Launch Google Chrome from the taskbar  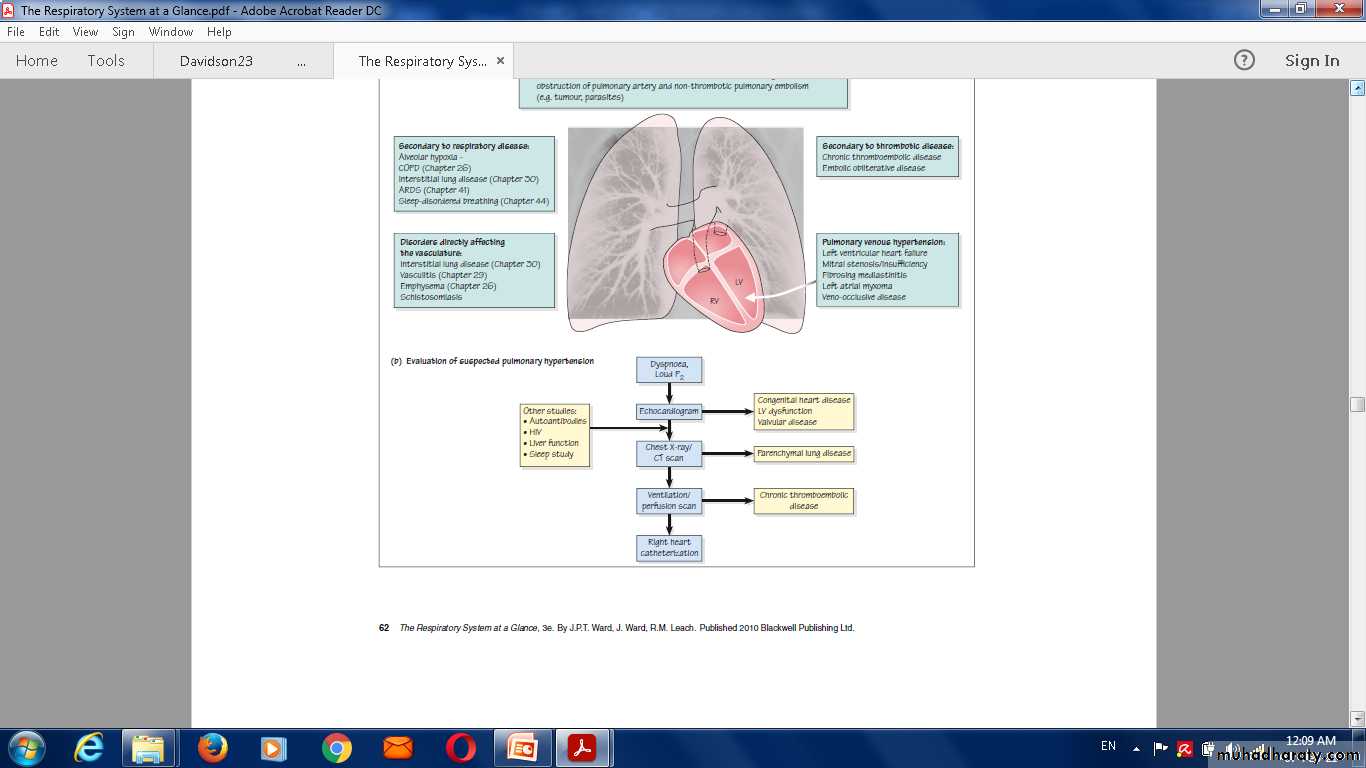pos(336,748)
